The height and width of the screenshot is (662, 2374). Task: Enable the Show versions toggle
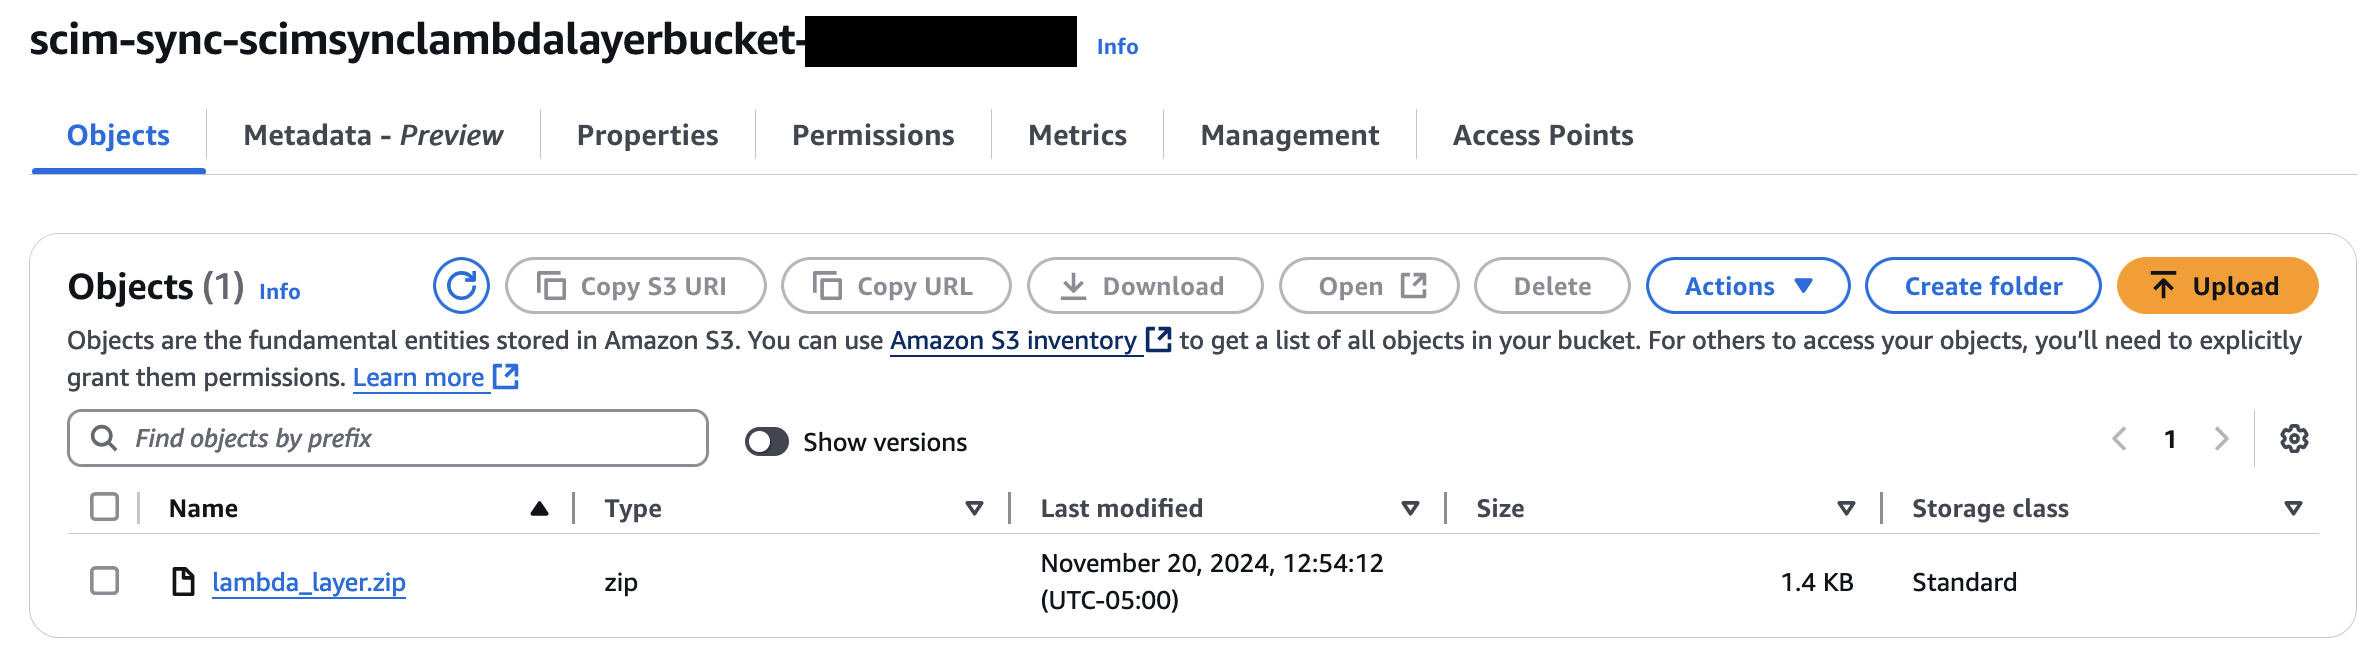pos(767,441)
